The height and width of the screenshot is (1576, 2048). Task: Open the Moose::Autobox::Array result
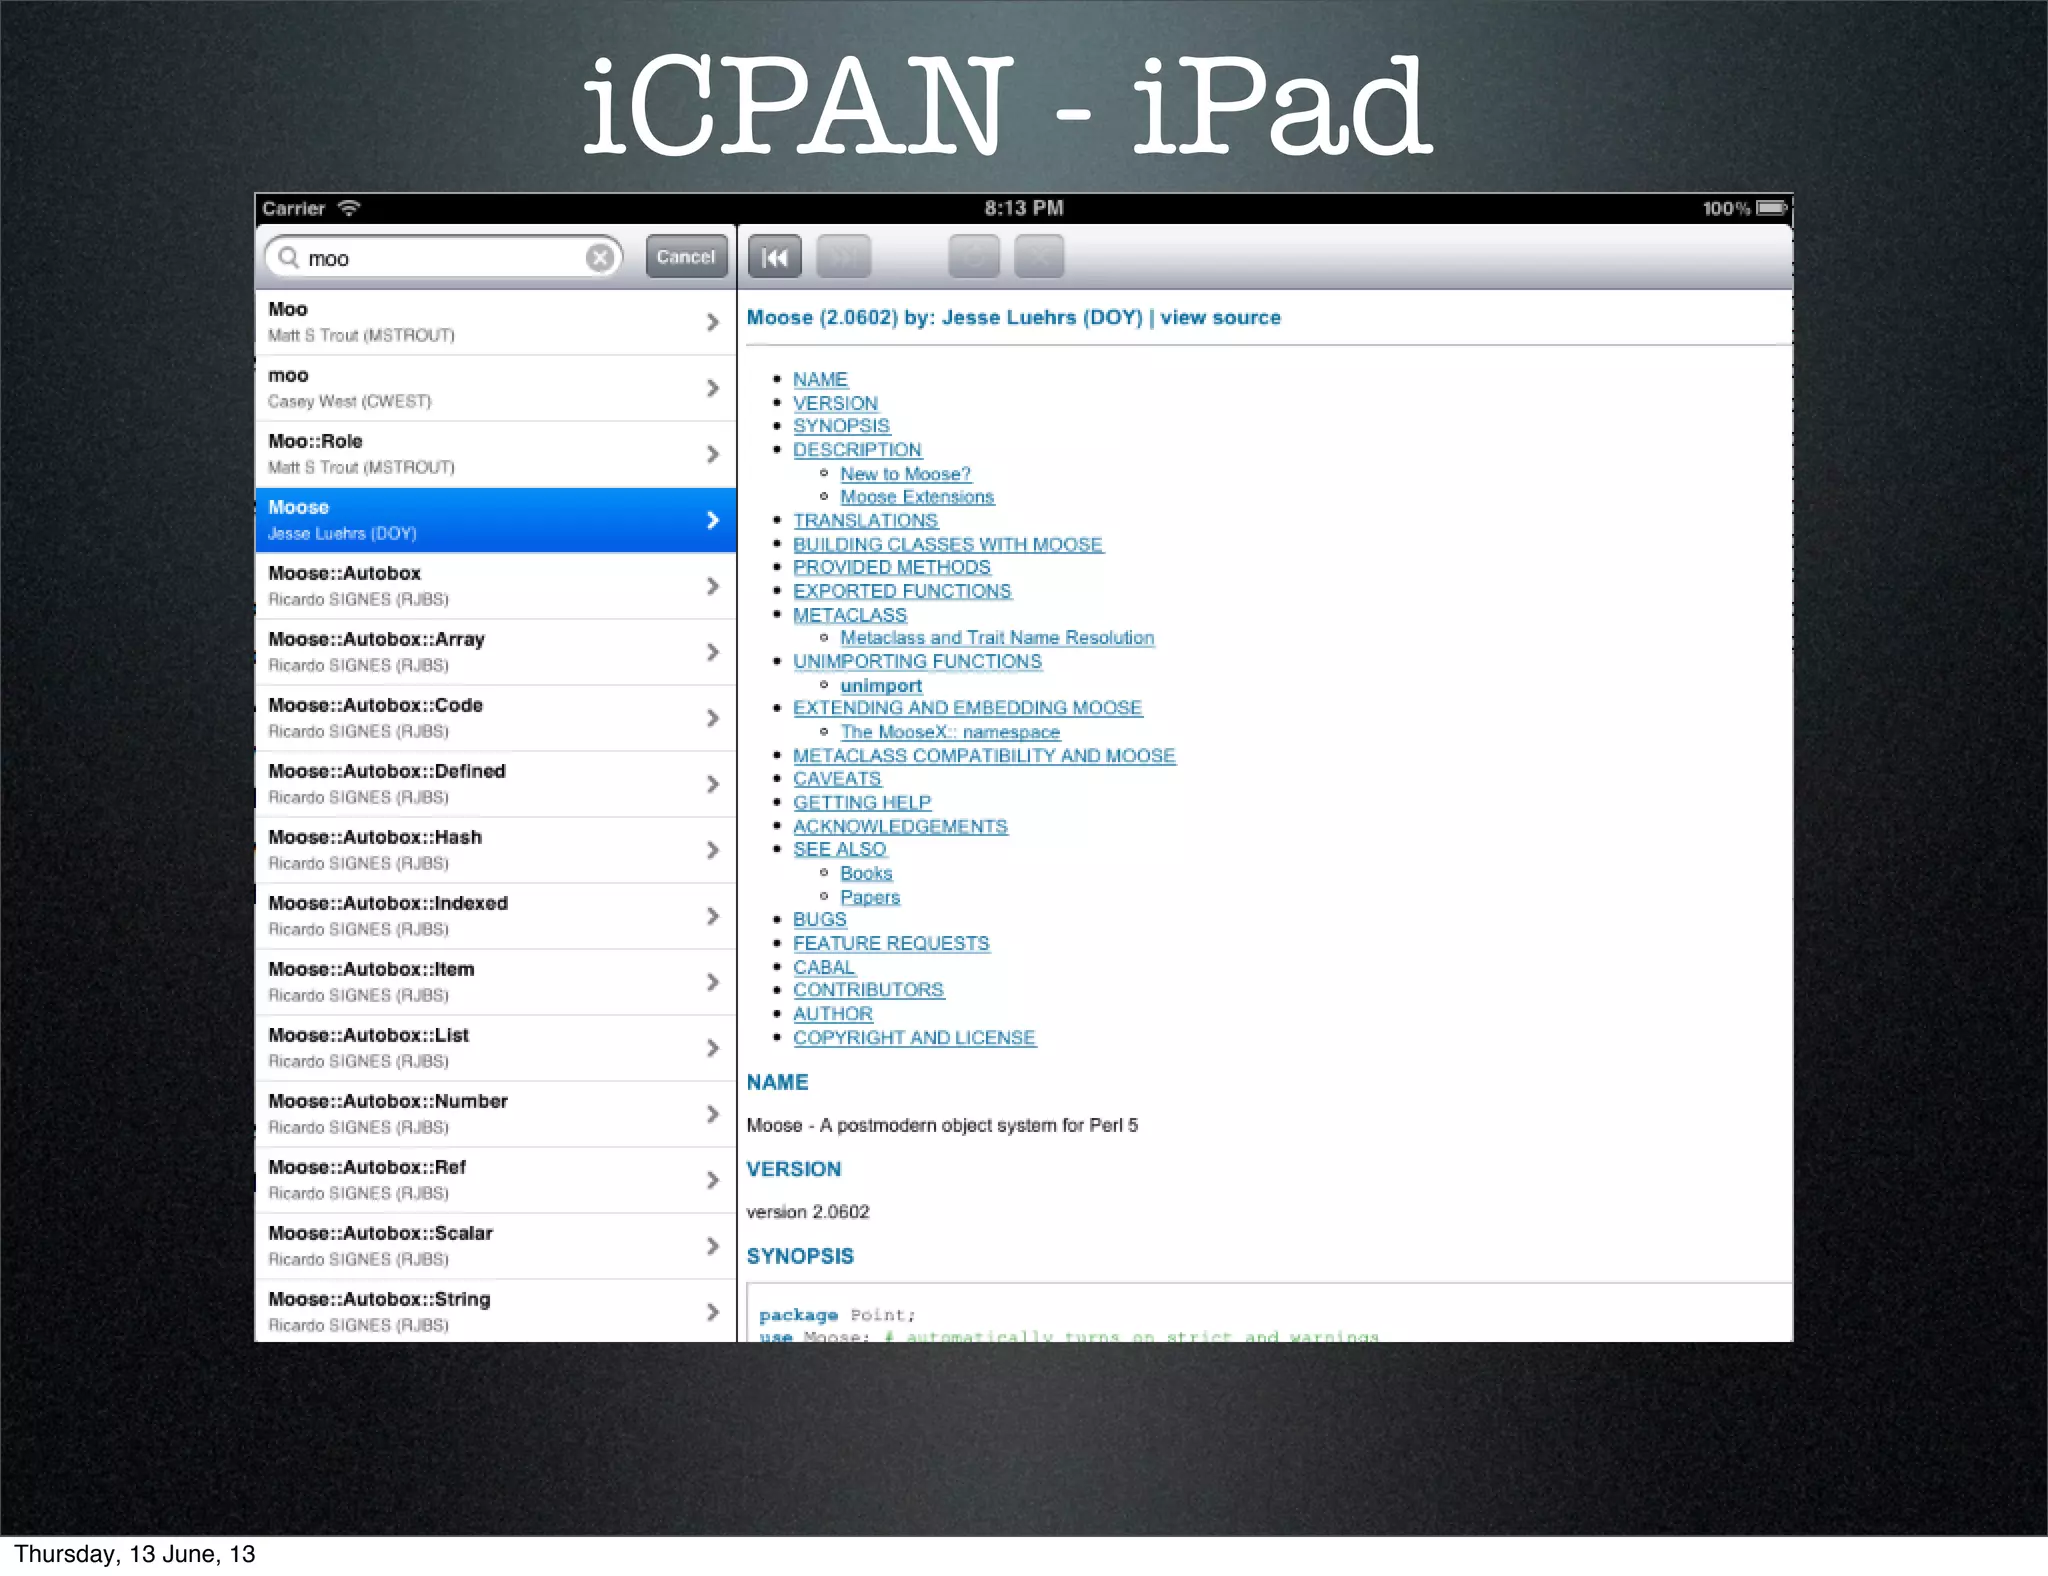(x=496, y=652)
